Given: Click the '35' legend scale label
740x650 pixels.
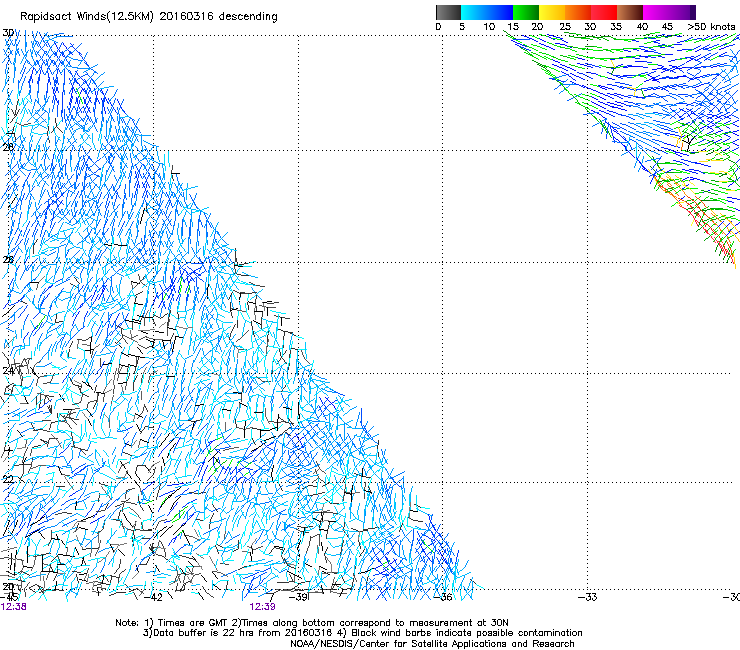Looking at the screenshot, I should point(616,27).
